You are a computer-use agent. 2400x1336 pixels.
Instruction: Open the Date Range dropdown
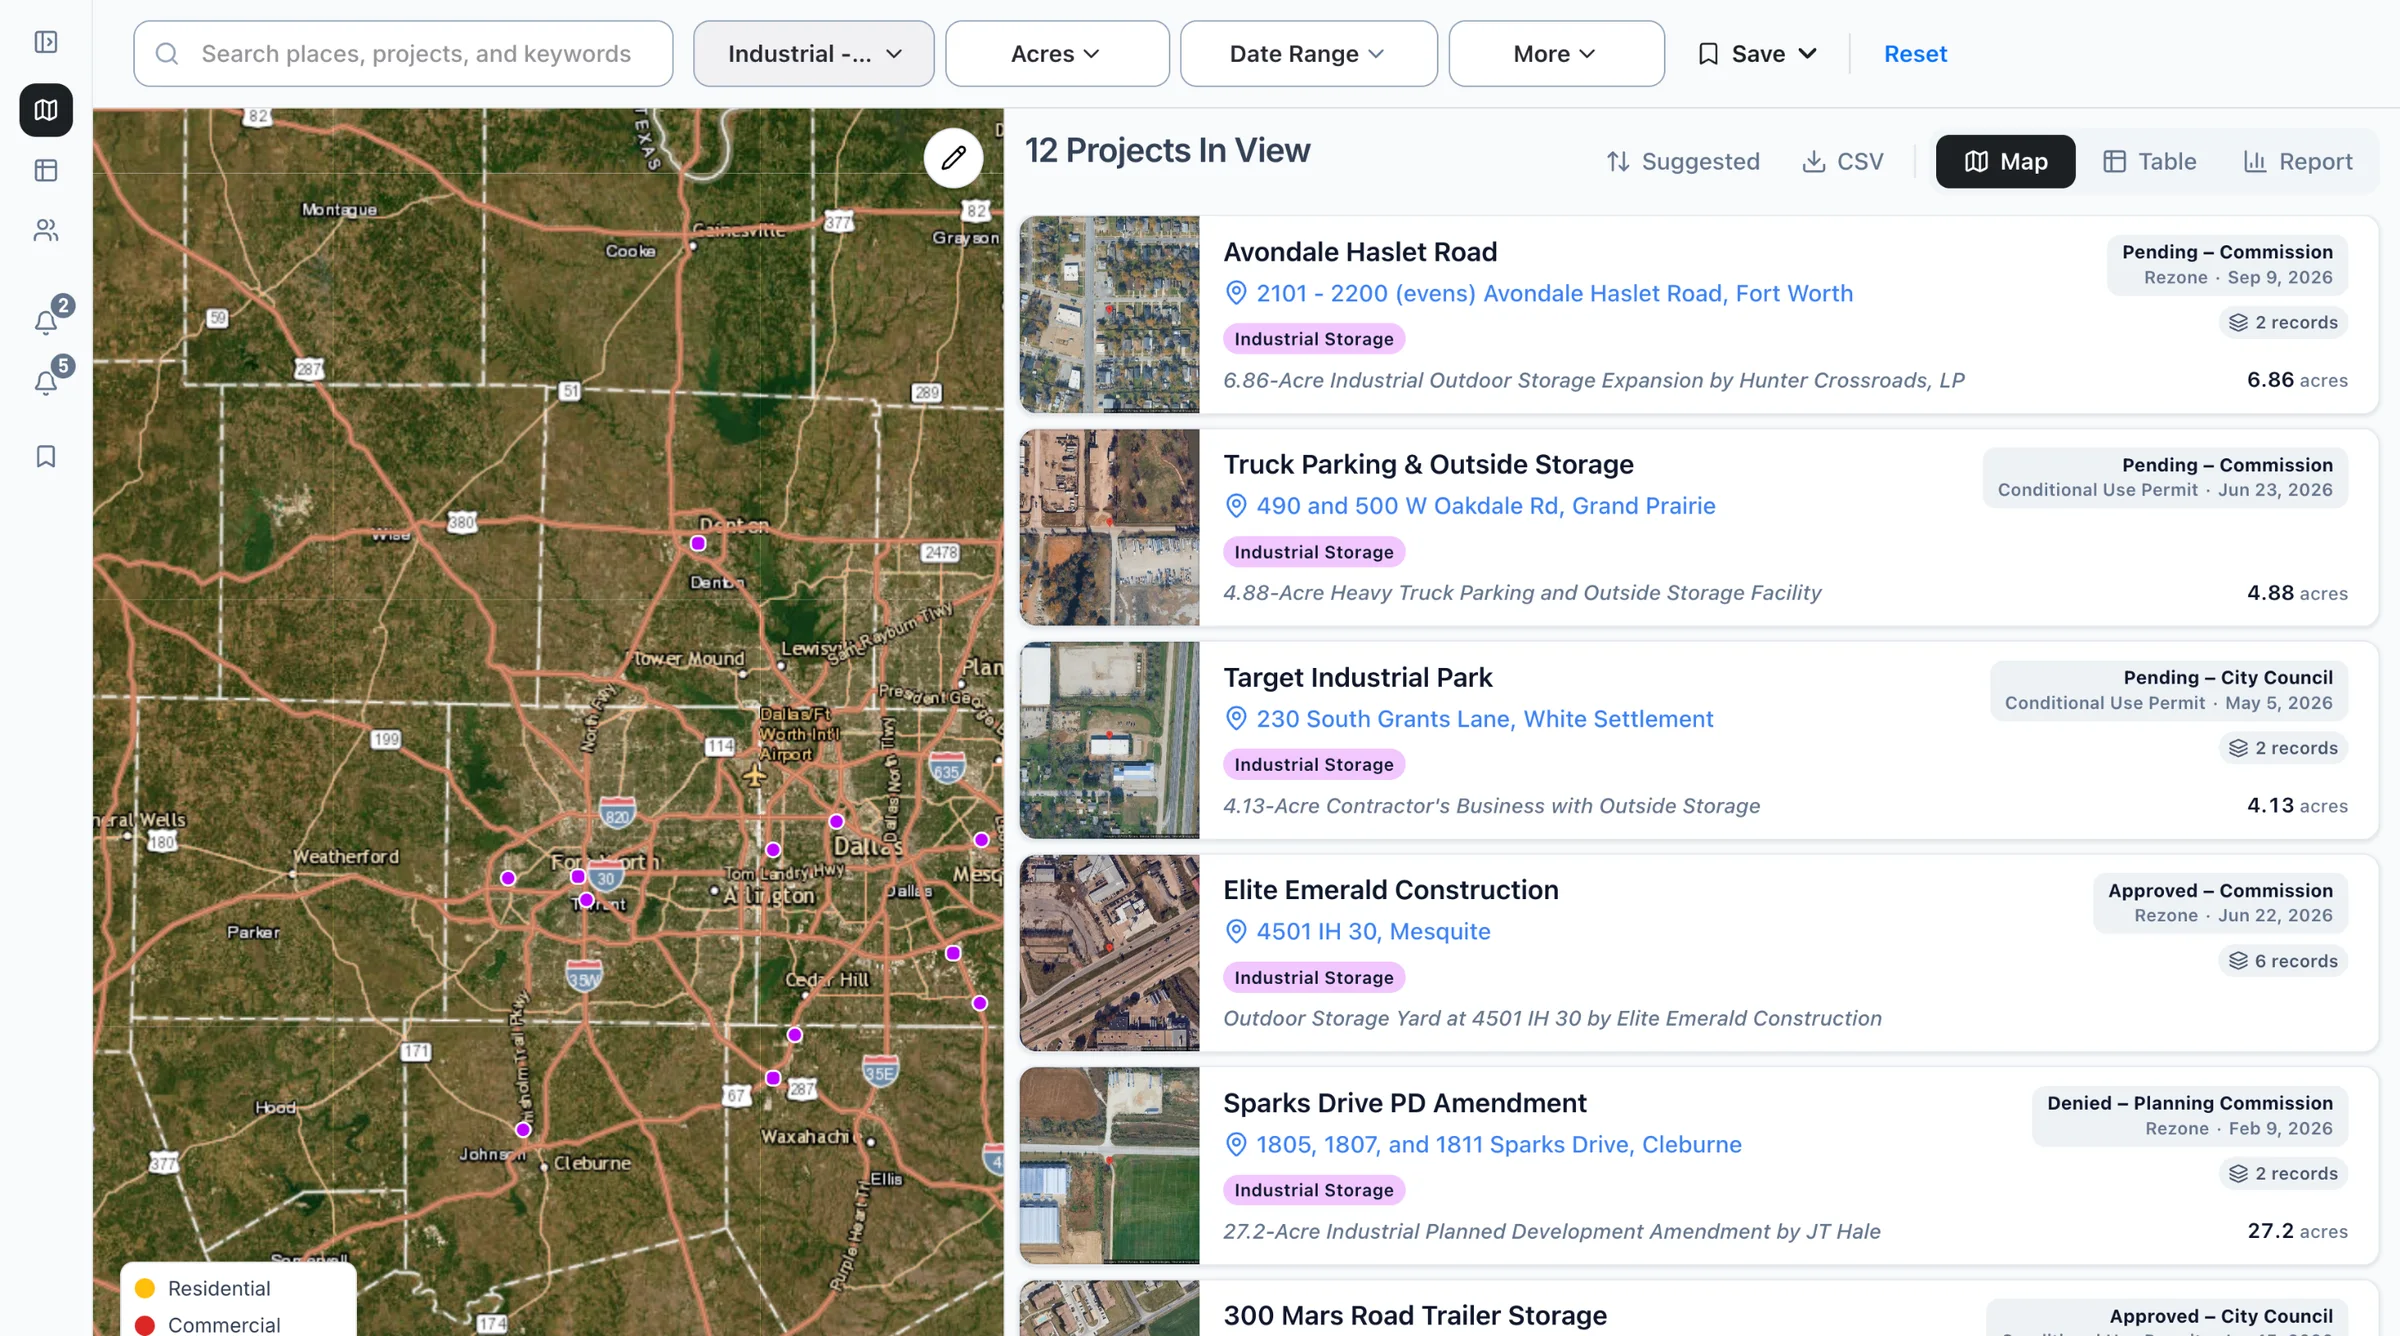[1309, 54]
